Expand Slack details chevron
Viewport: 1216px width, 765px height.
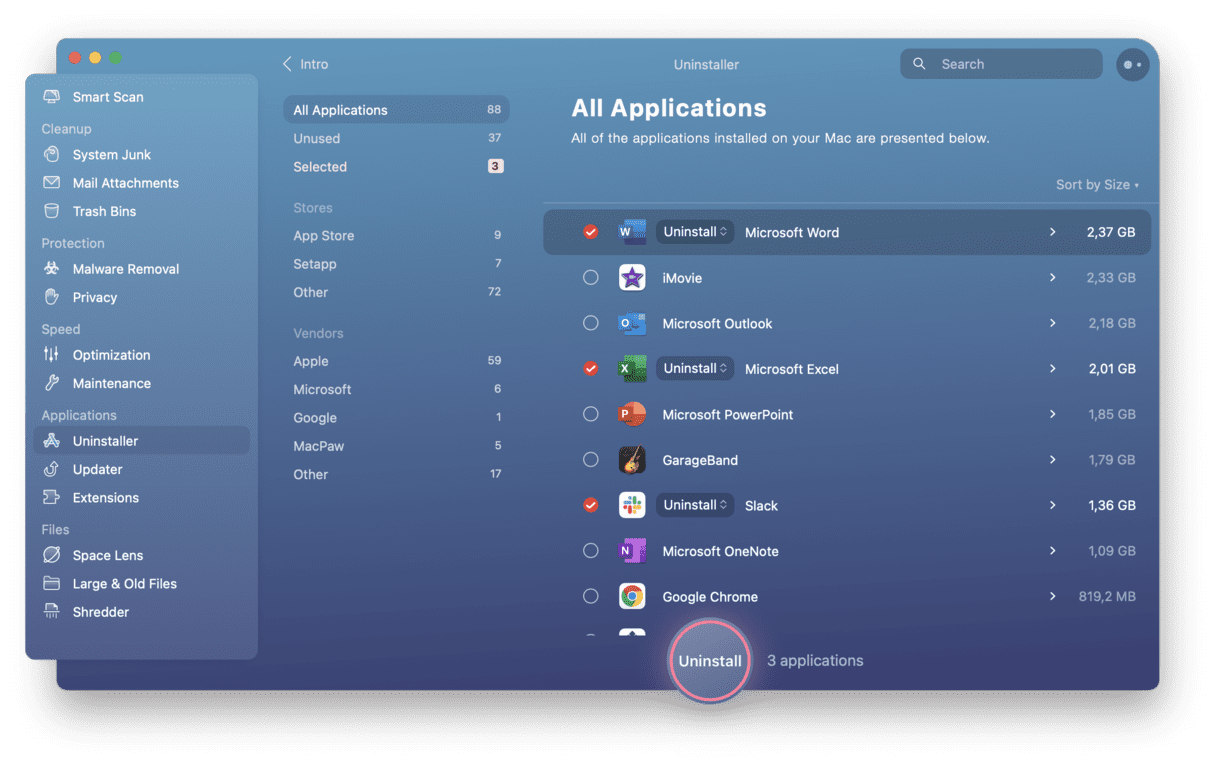click(x=1052, y=505)
